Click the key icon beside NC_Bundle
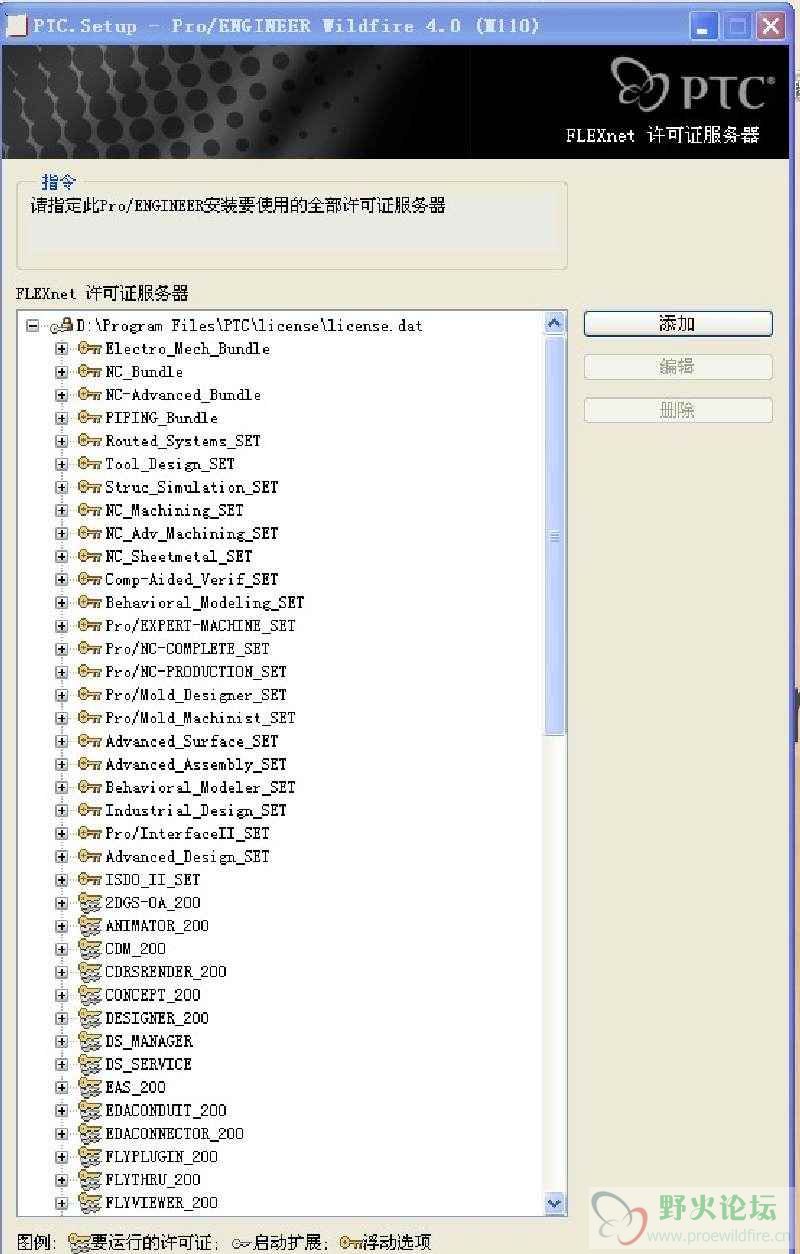The width and height of the screenshot is (800, 1254). (x=90, y=371)
